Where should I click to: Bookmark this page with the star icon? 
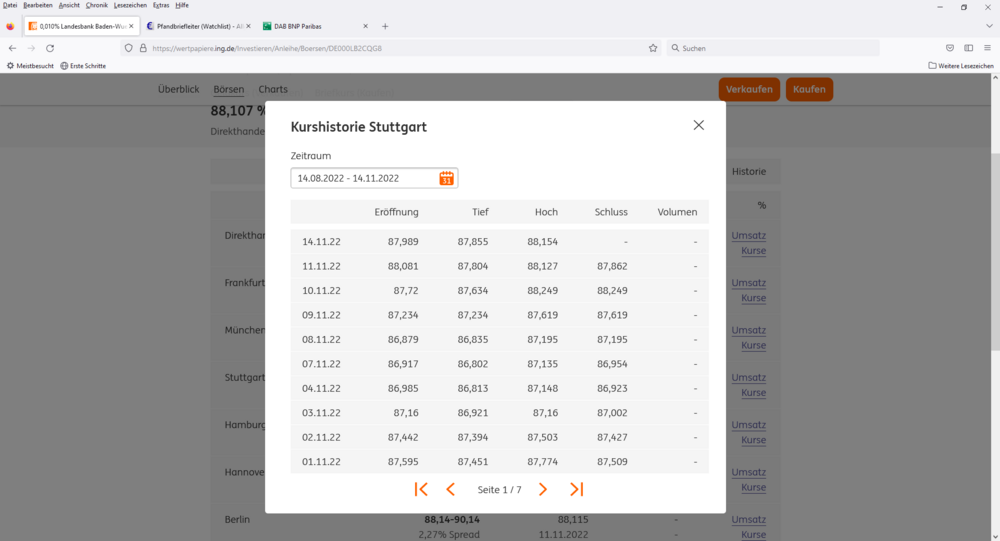653,48
